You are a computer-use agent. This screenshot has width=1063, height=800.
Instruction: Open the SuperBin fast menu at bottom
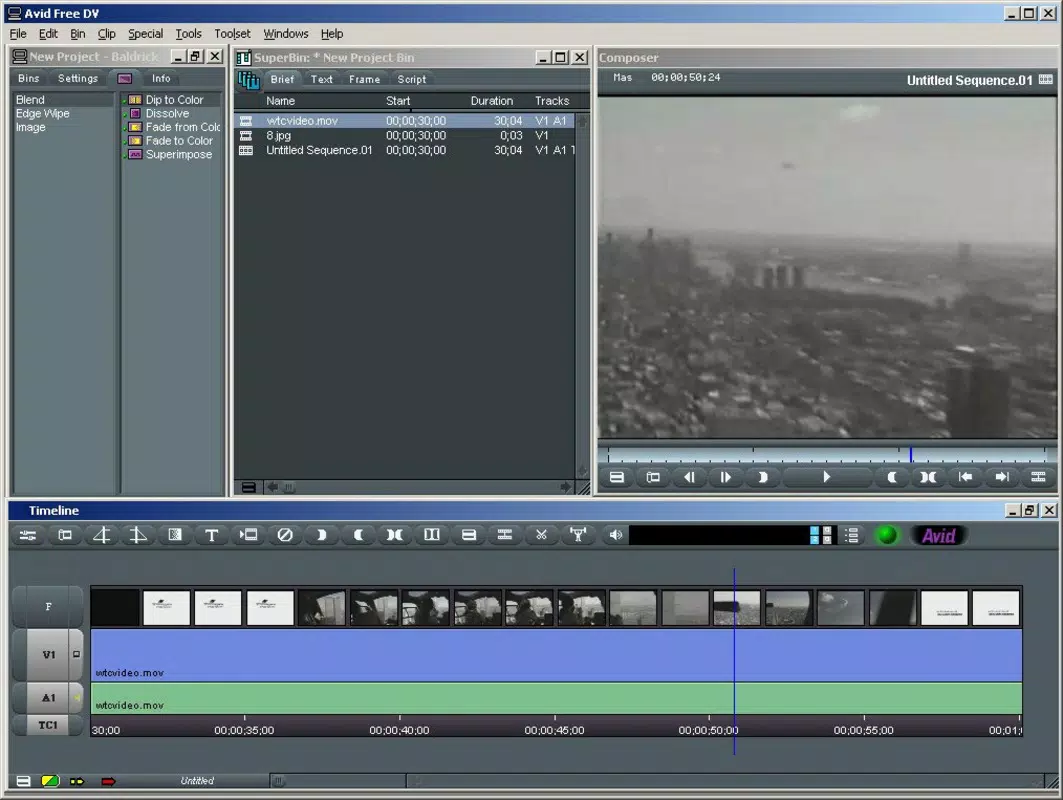point(249,487)
